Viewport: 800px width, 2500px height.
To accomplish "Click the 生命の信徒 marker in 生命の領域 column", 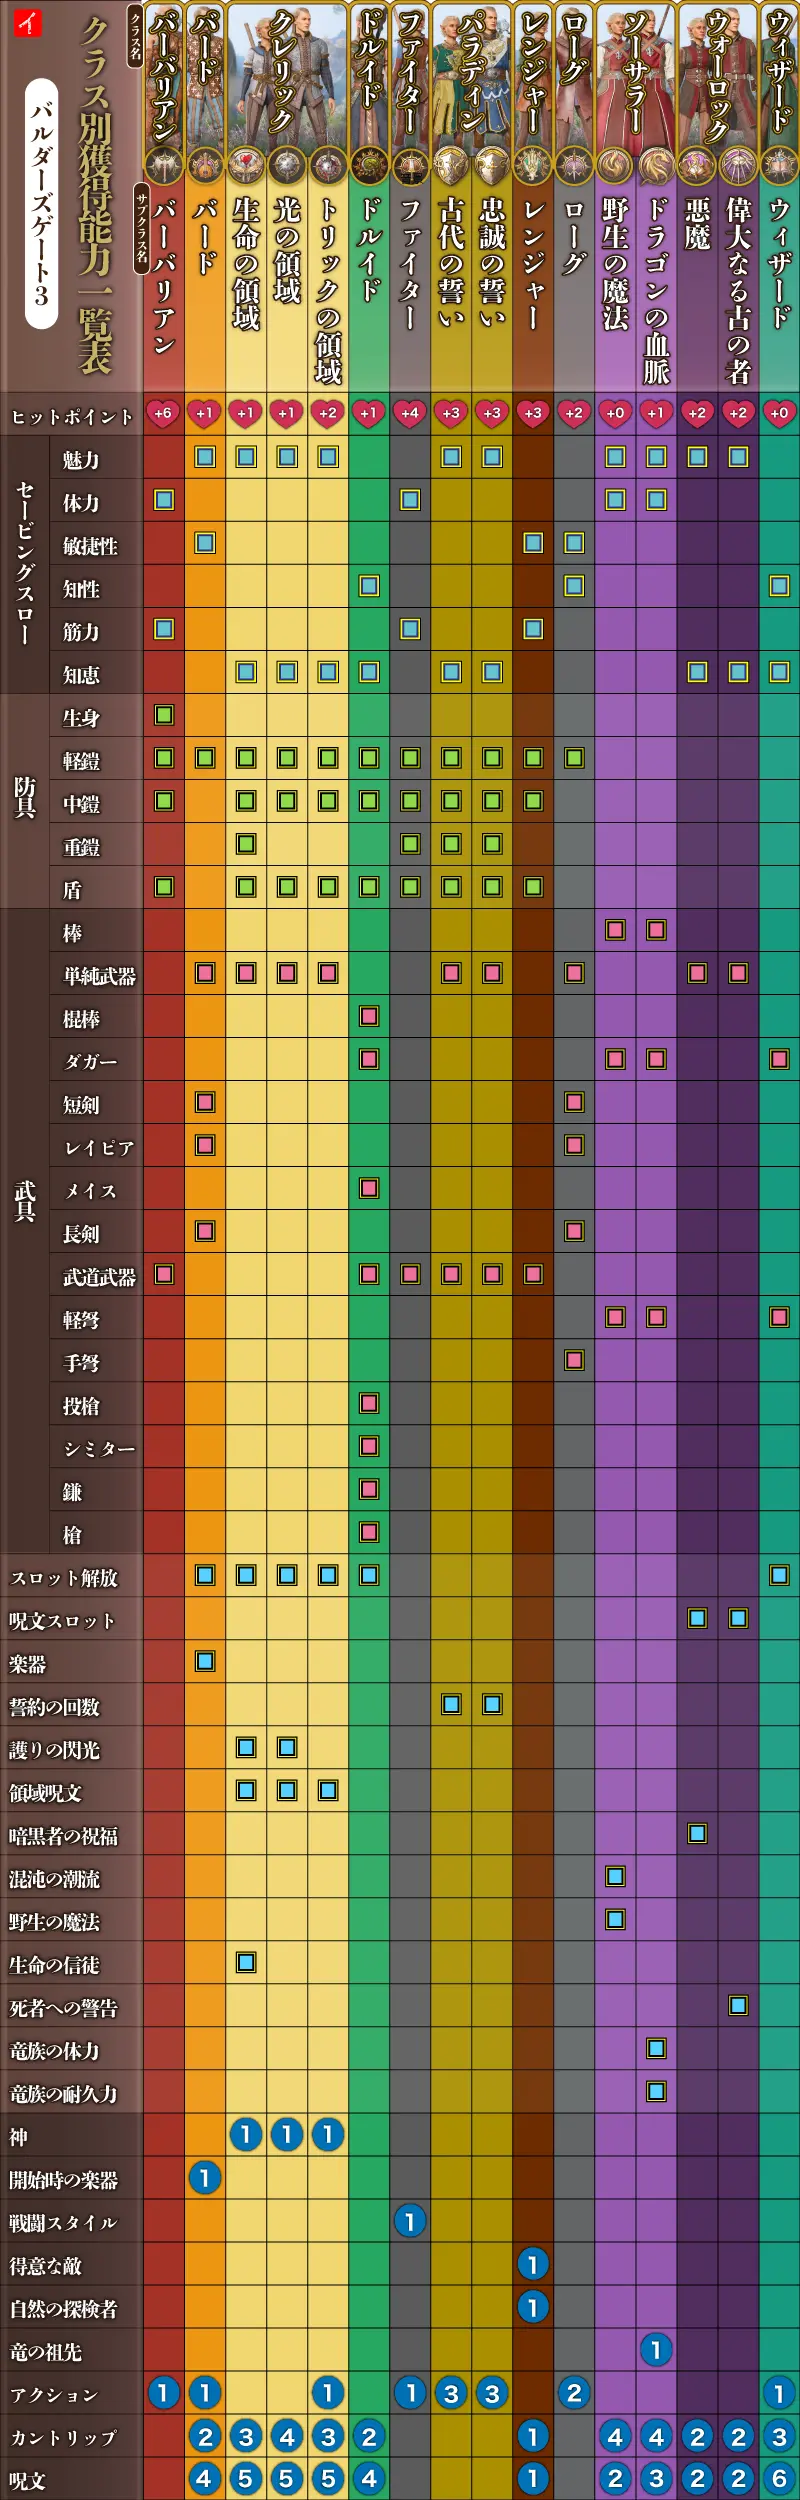I will (246, 1962).
